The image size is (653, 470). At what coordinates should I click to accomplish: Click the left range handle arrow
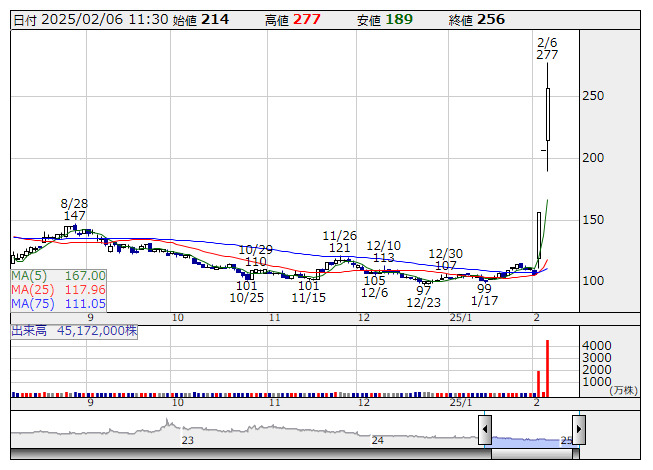click(x=485, y=430)
